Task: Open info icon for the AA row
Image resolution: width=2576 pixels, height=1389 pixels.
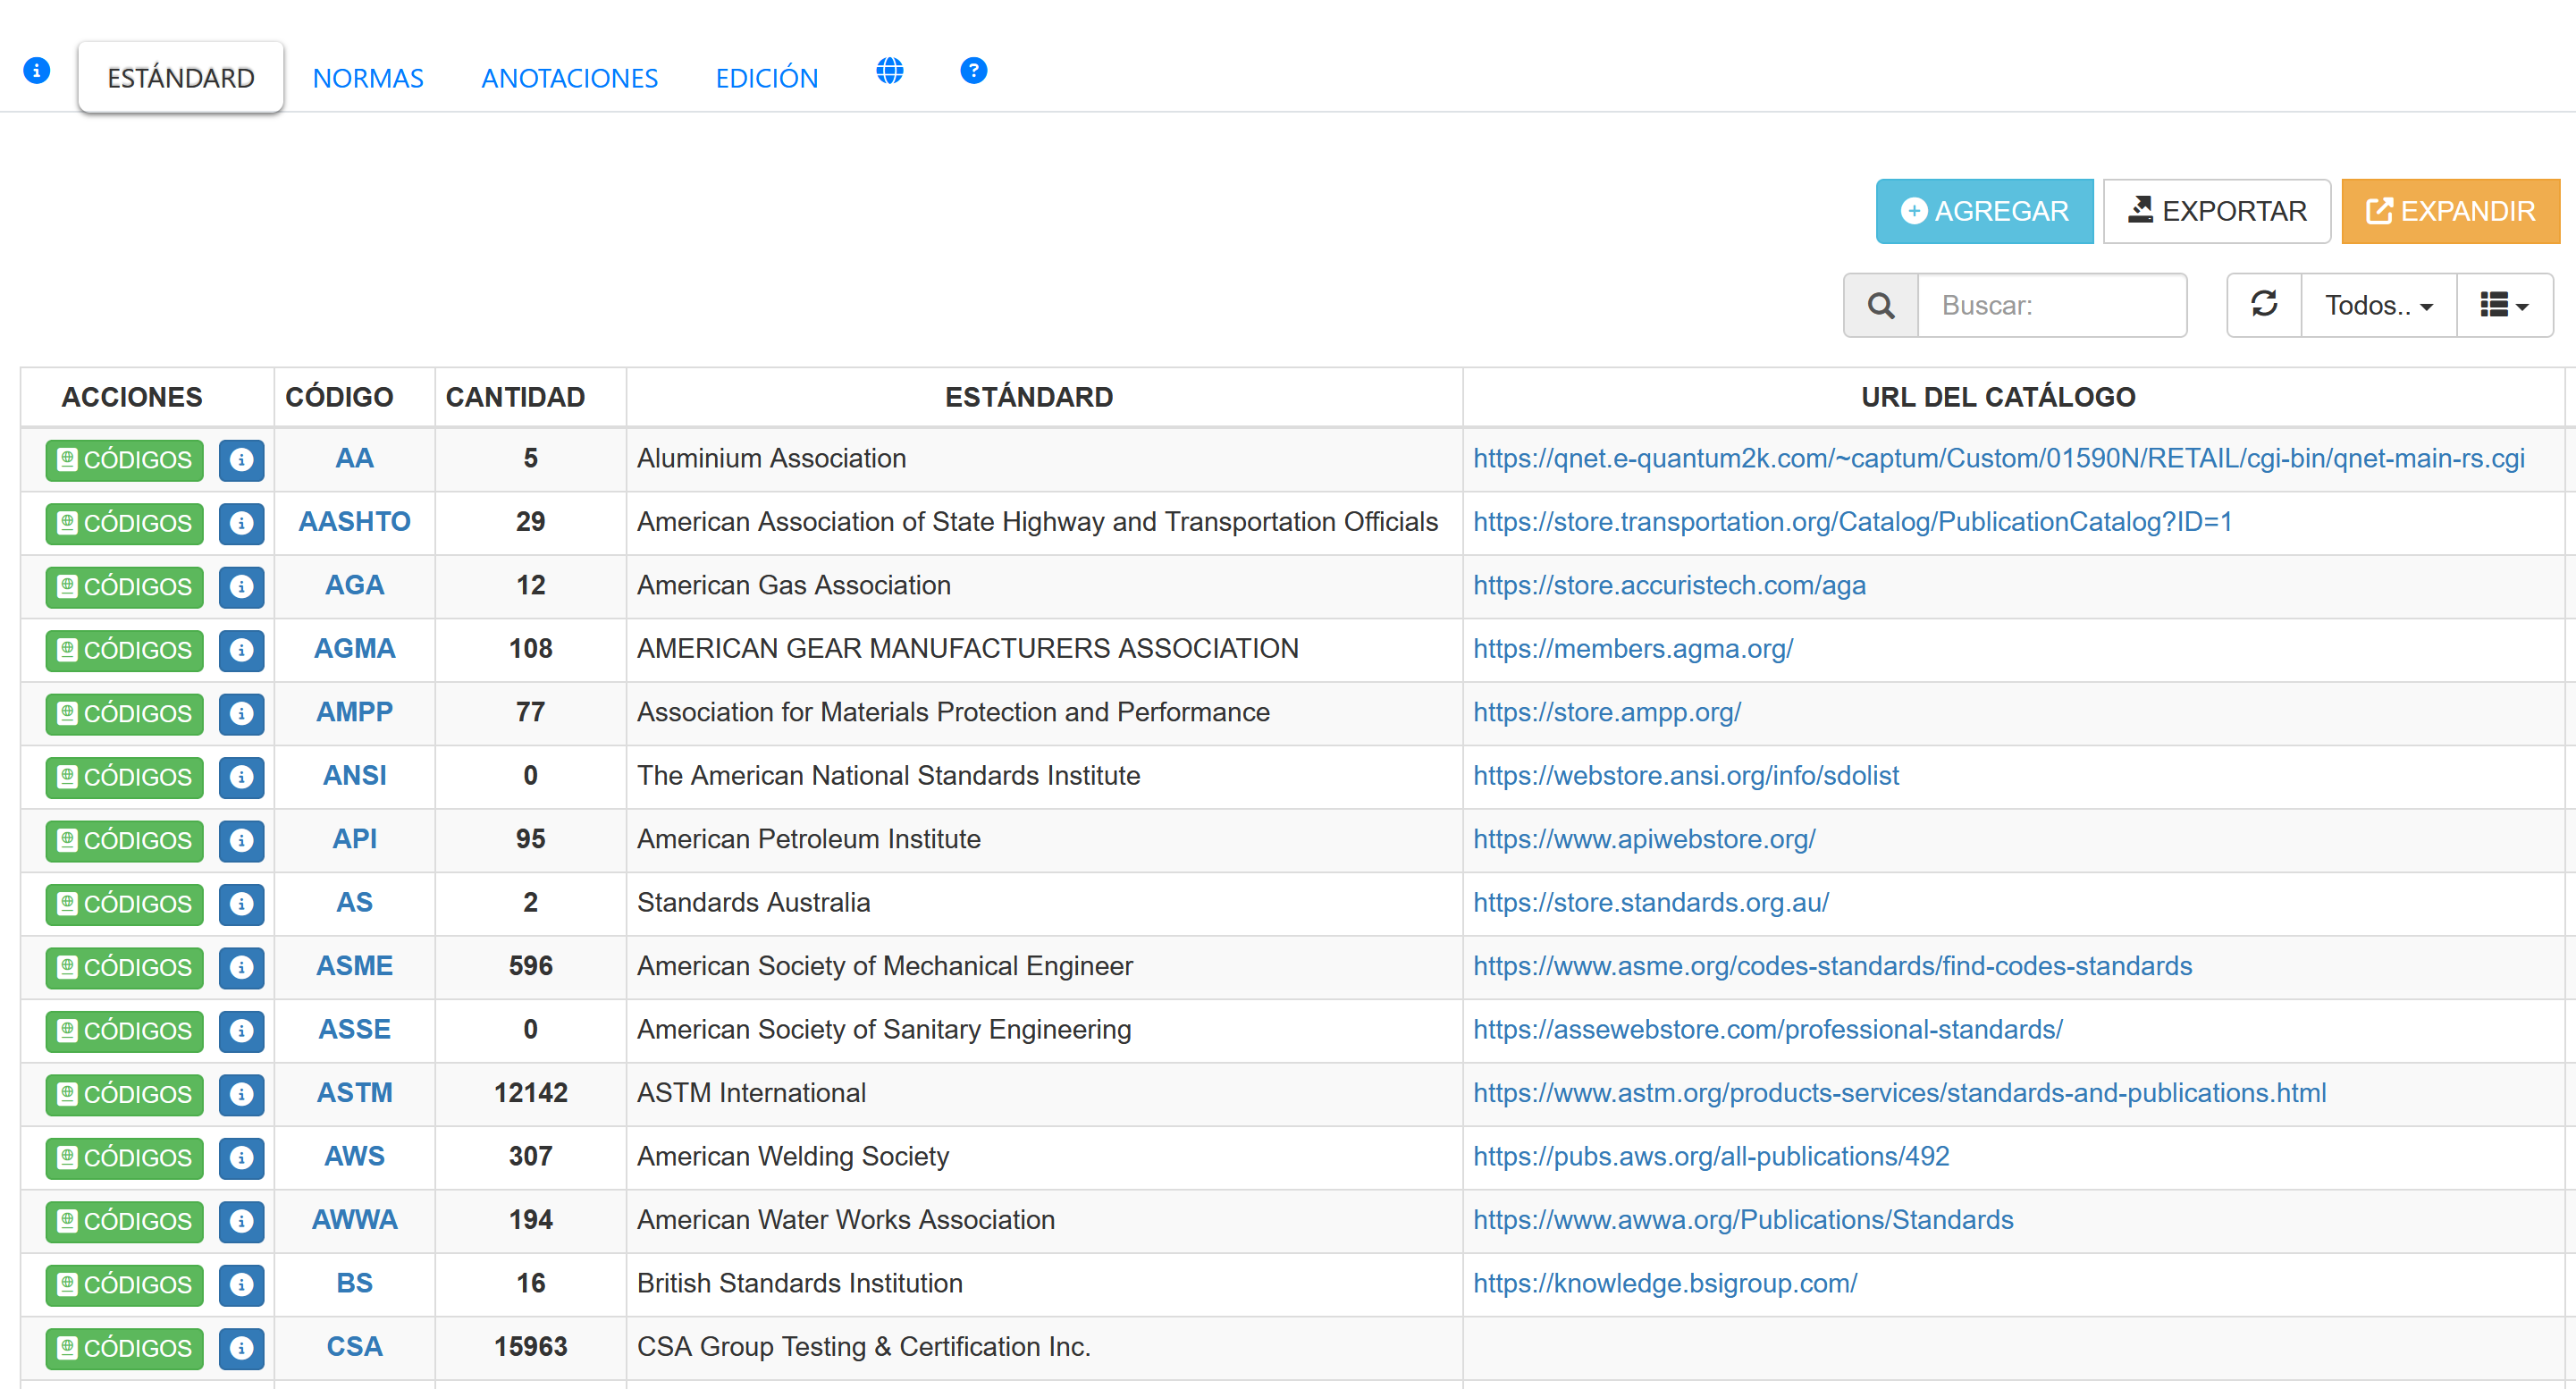Action: pyautogui.click(x=241, y=460)
